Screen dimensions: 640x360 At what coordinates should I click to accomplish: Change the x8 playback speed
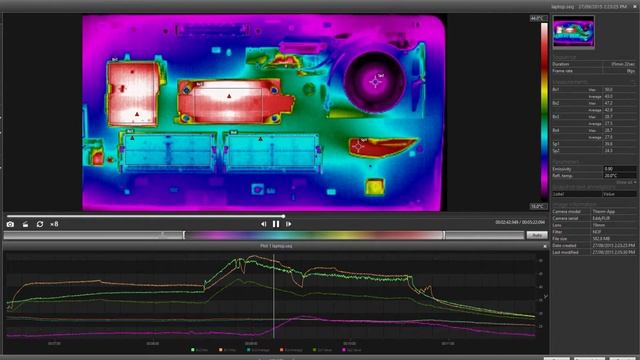click(x=54, y=224)
